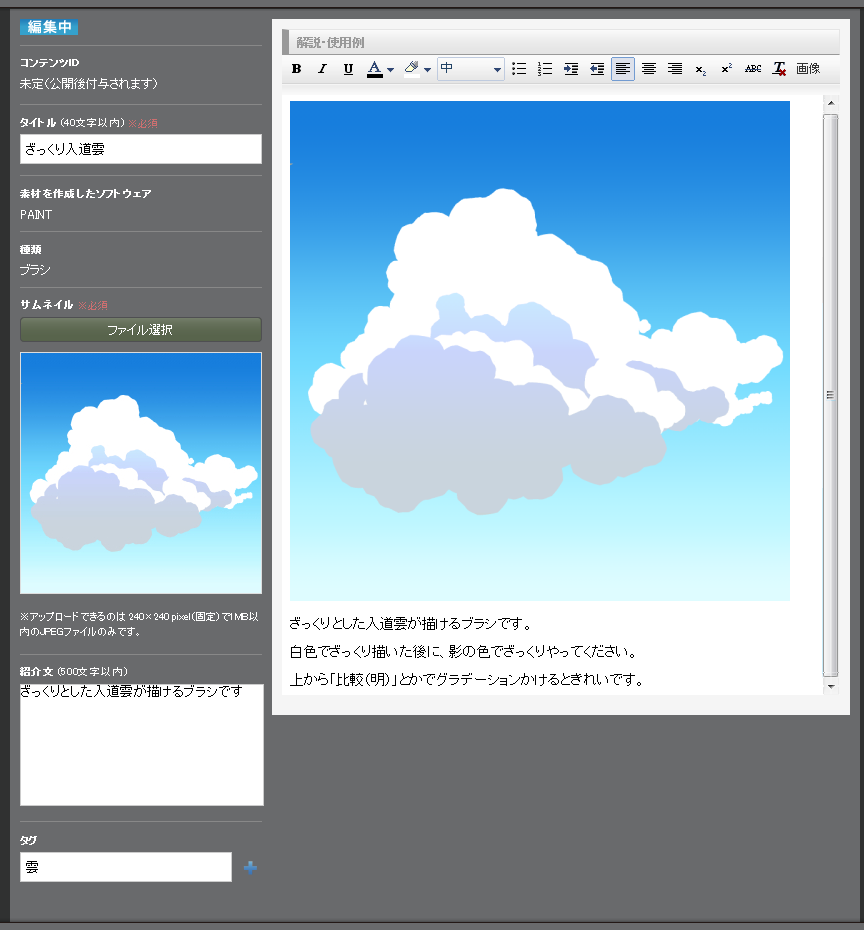This screenshot has width=864, height=930.
Task: Add a tag with the plus button
Action: [x=249, y=866]
